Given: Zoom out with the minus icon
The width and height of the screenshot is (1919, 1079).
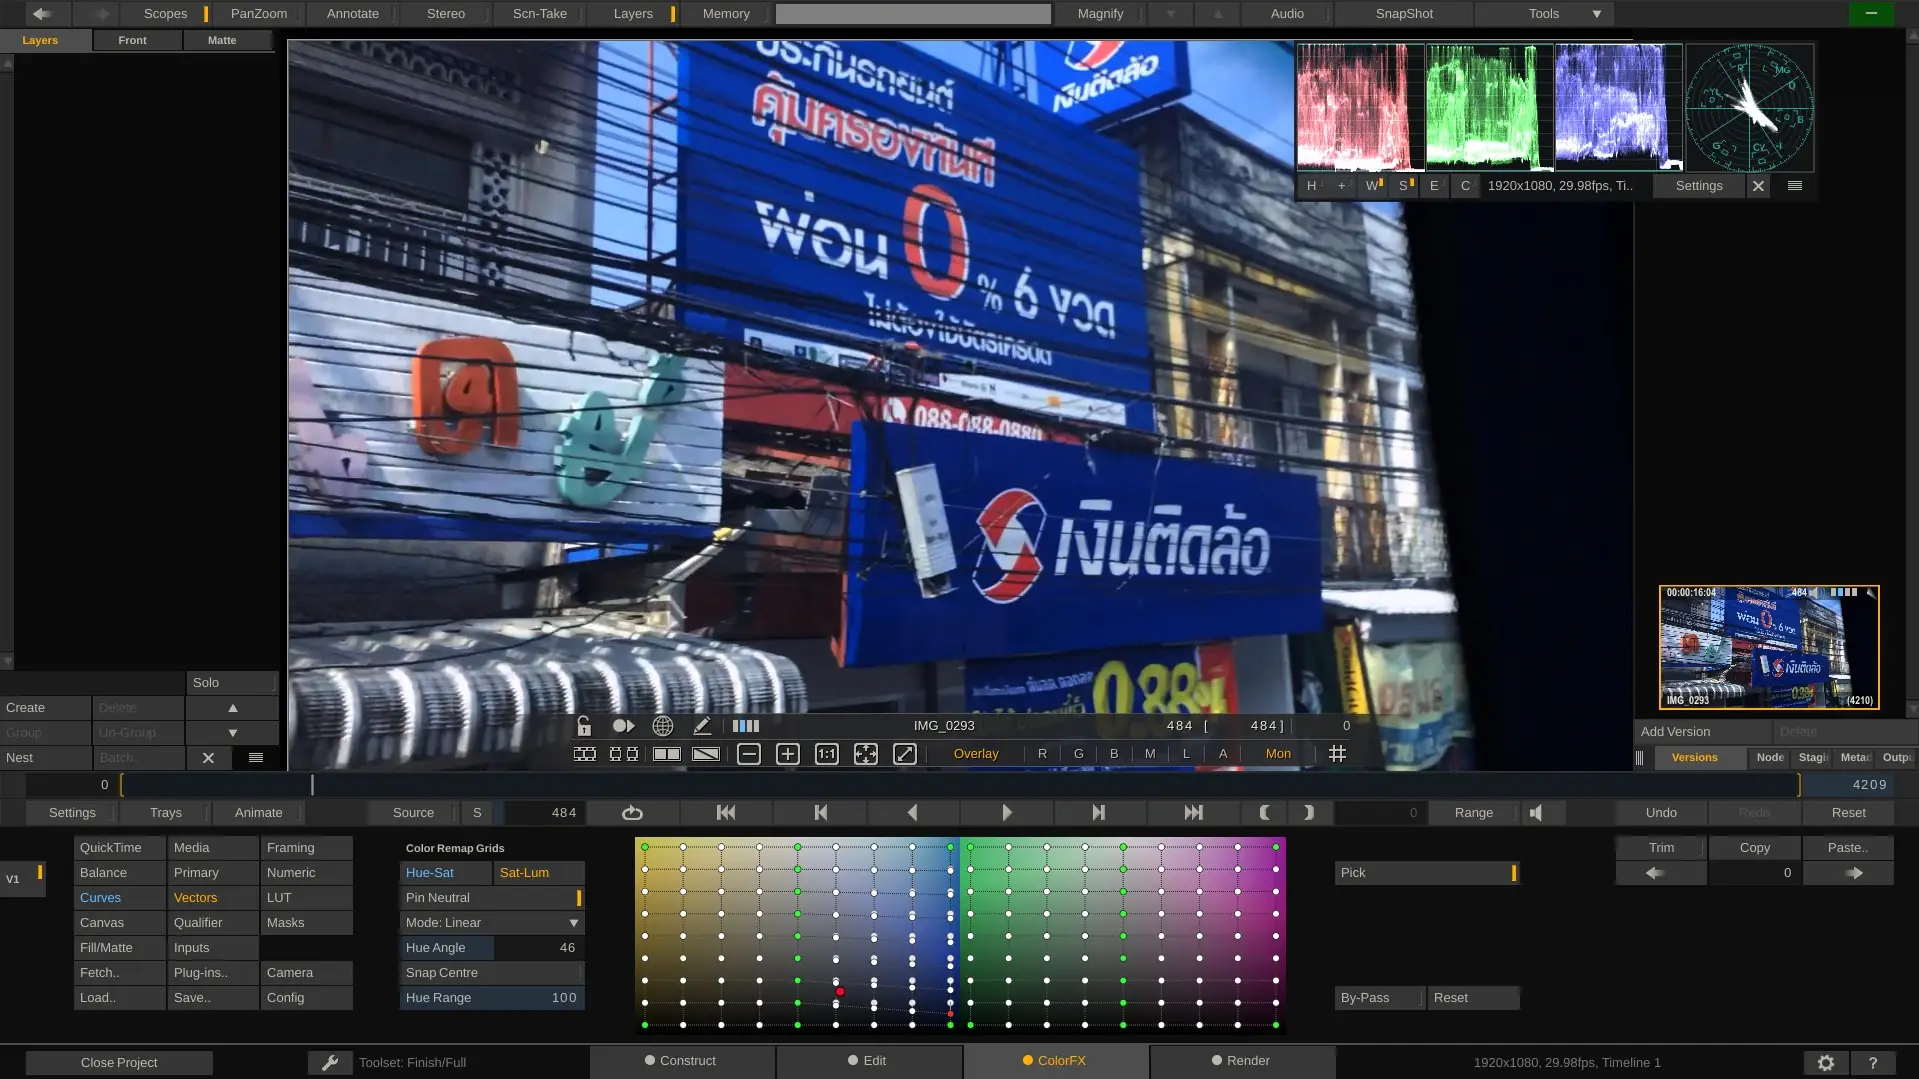Looking at the screenshot, I should 749,754.
